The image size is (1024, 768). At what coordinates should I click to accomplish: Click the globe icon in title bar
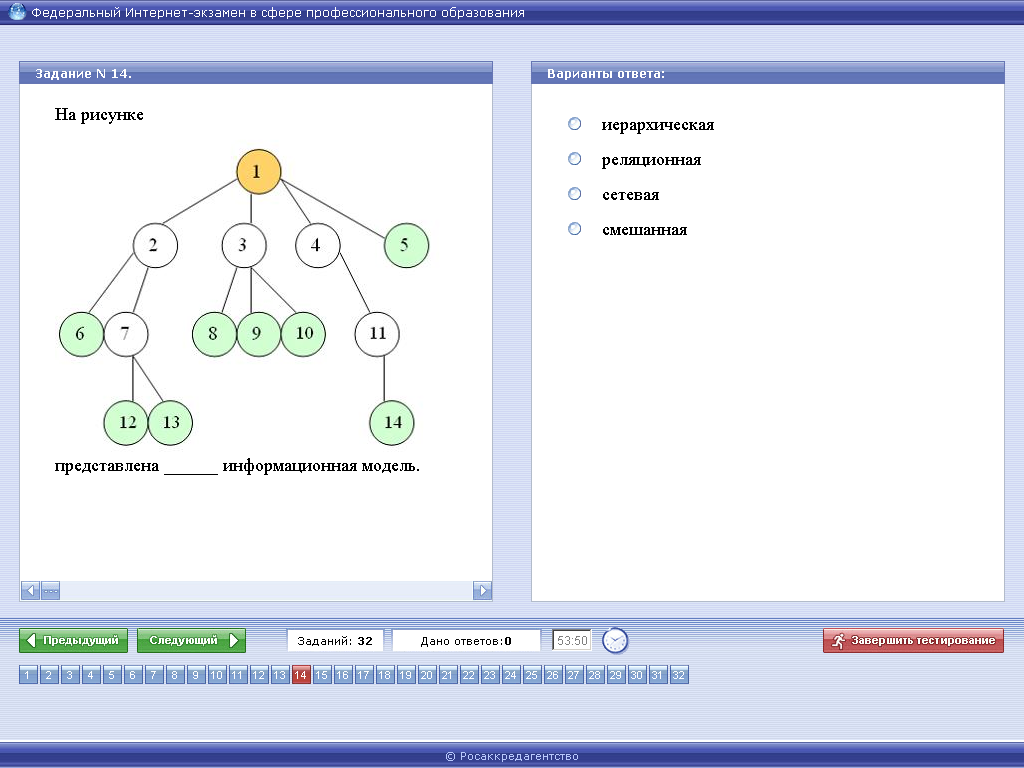pos(17,13)
